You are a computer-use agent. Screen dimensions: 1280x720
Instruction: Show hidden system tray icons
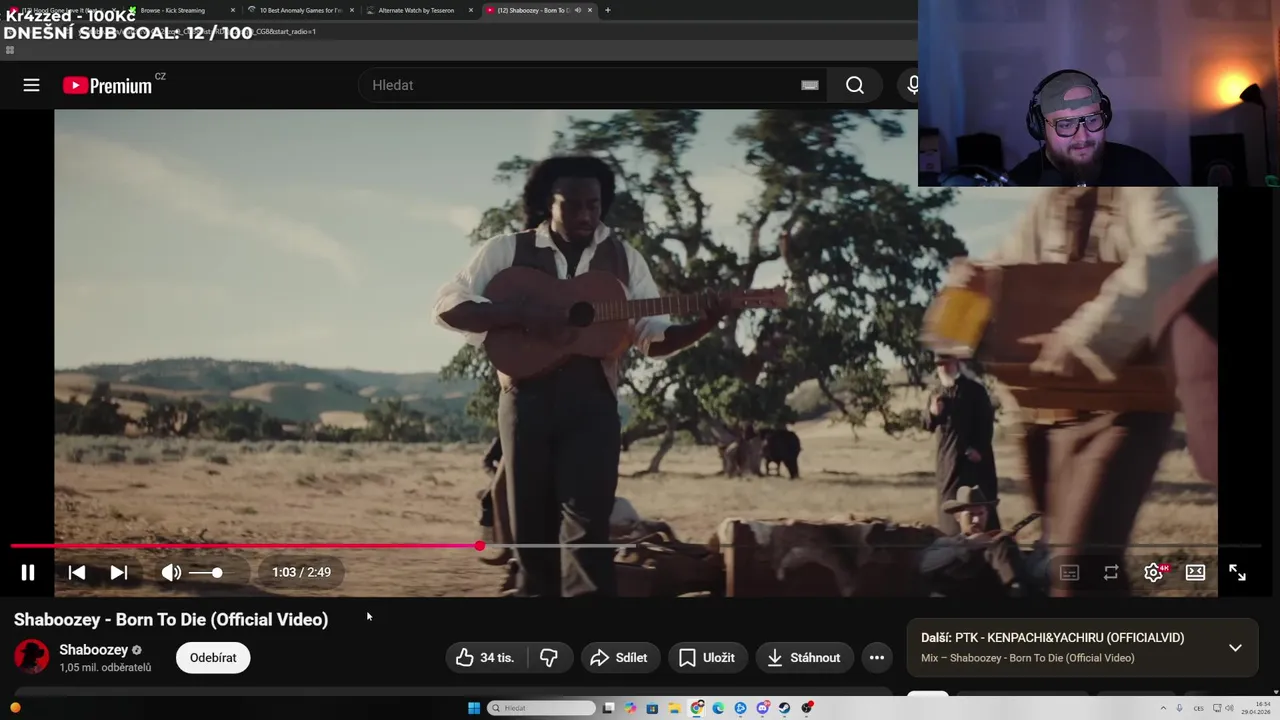[1163, 708]
